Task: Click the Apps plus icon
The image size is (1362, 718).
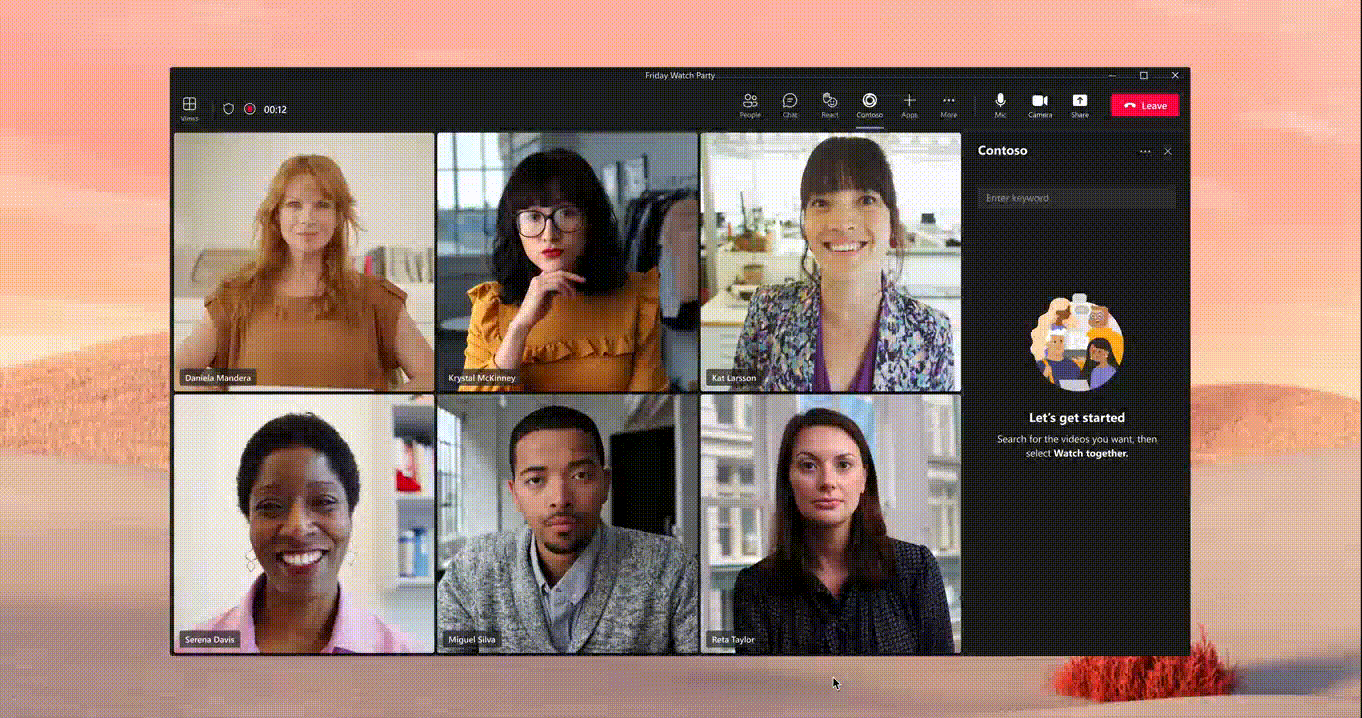Action: [x=909, y=104]
